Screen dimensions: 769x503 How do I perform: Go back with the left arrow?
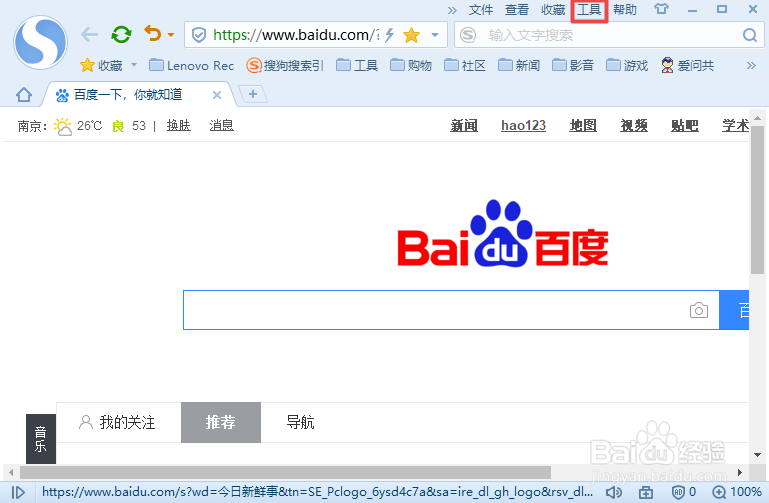89,35
